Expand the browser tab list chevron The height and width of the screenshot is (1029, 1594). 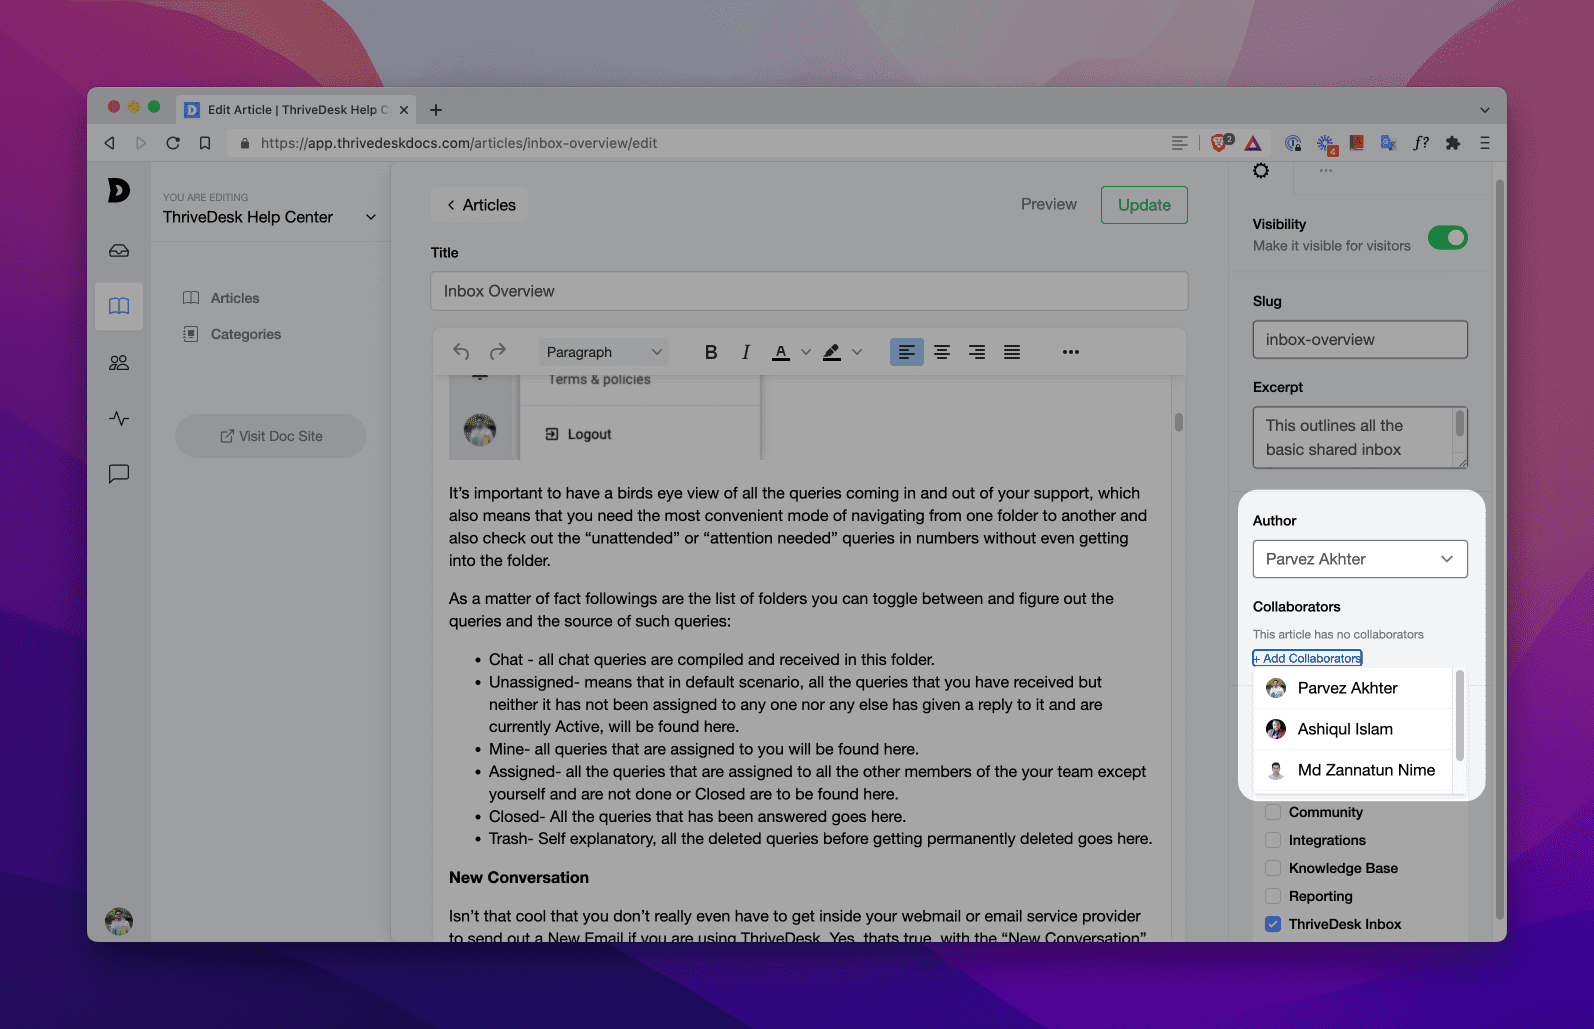click(x=1485, y=110)
